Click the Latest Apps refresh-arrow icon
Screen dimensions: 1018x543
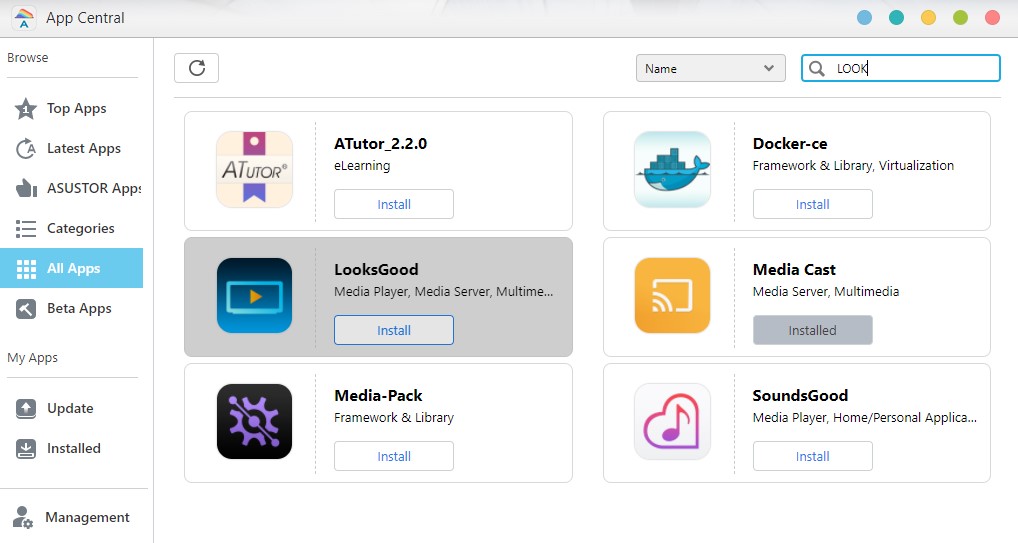coord(26,149)
